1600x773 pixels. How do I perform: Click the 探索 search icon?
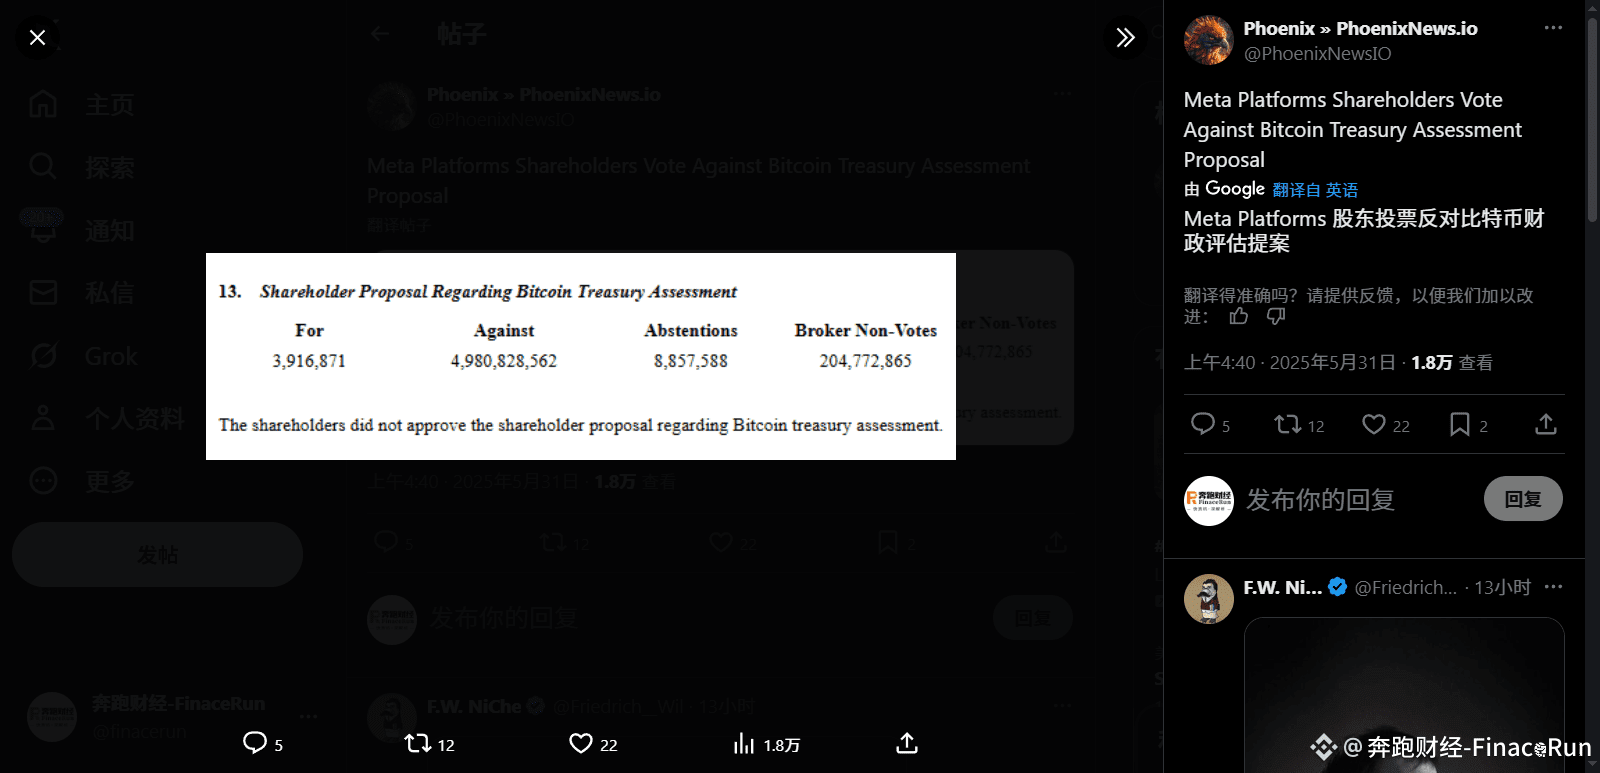click(x=41, y=166)
